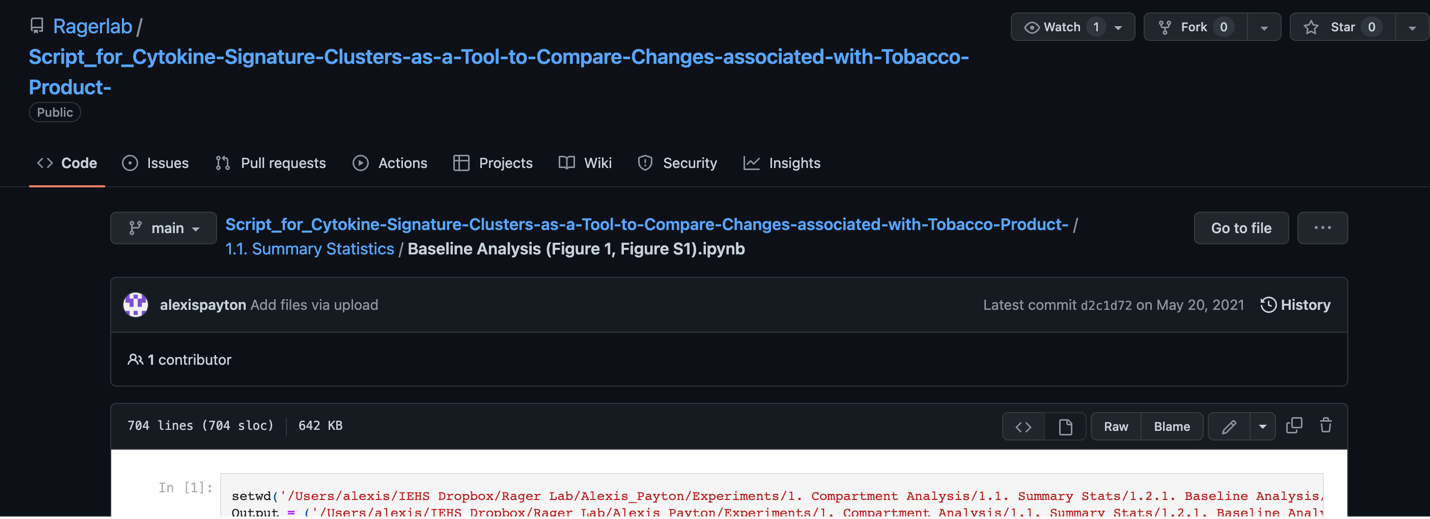
Task: Click the source code view icon
Action: pos(1023,427)
